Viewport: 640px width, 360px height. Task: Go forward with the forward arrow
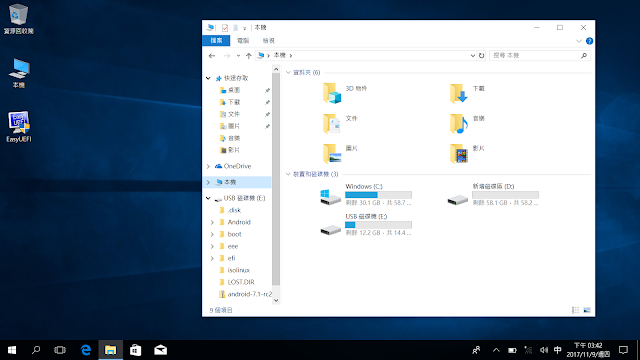click(x=227, y=56)
